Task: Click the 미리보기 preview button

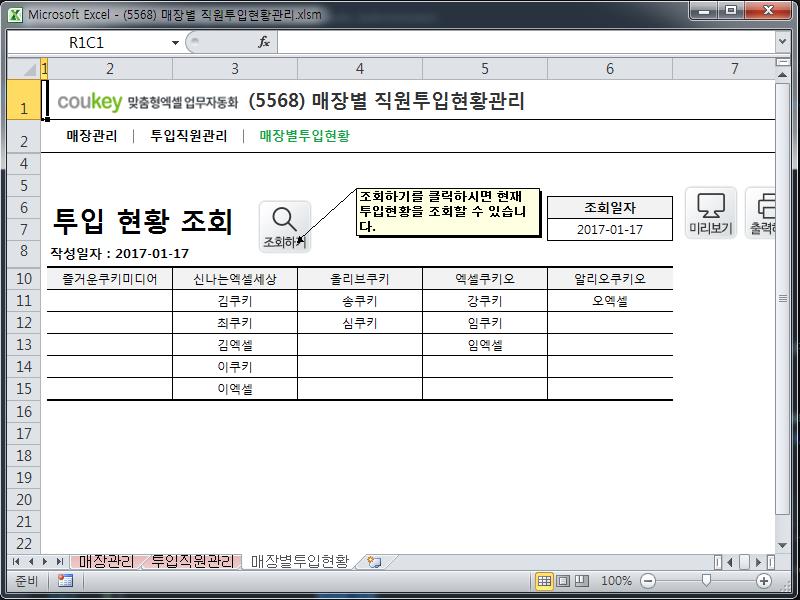Action: click(x=711, y=213)
